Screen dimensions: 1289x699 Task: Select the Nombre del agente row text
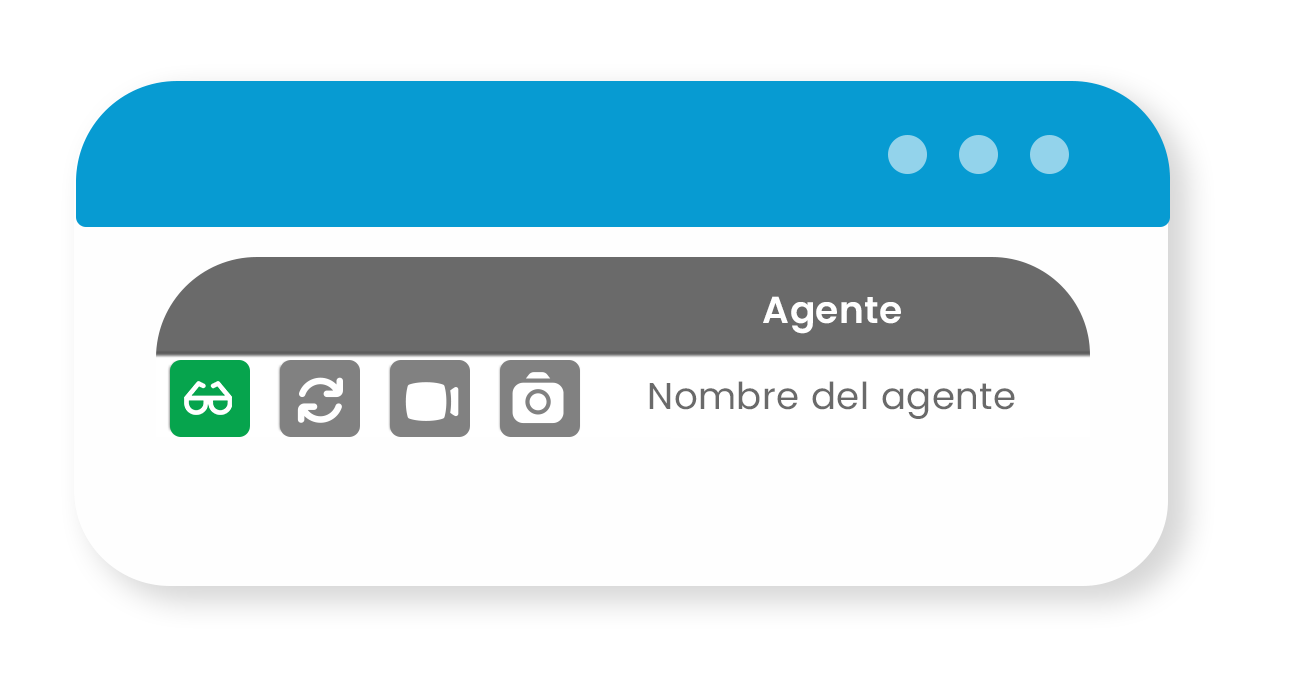click(831, 397)
